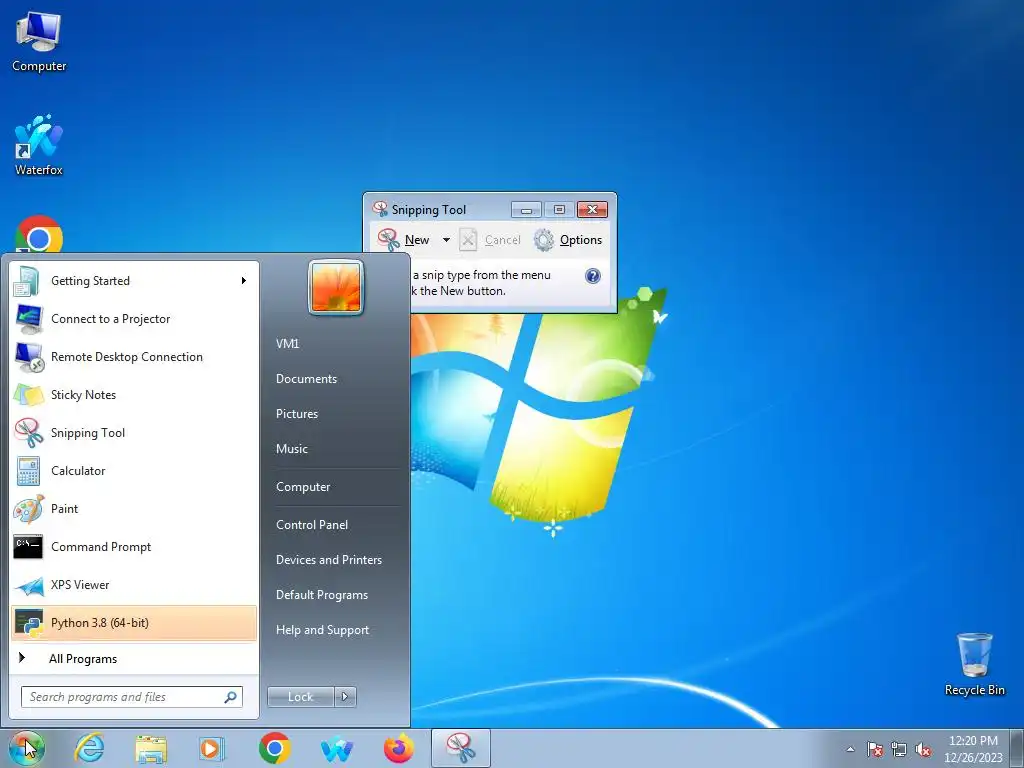Click the Action Center flag tray icon
Viewport: 1024px width, 768px height.
[874, 749]
